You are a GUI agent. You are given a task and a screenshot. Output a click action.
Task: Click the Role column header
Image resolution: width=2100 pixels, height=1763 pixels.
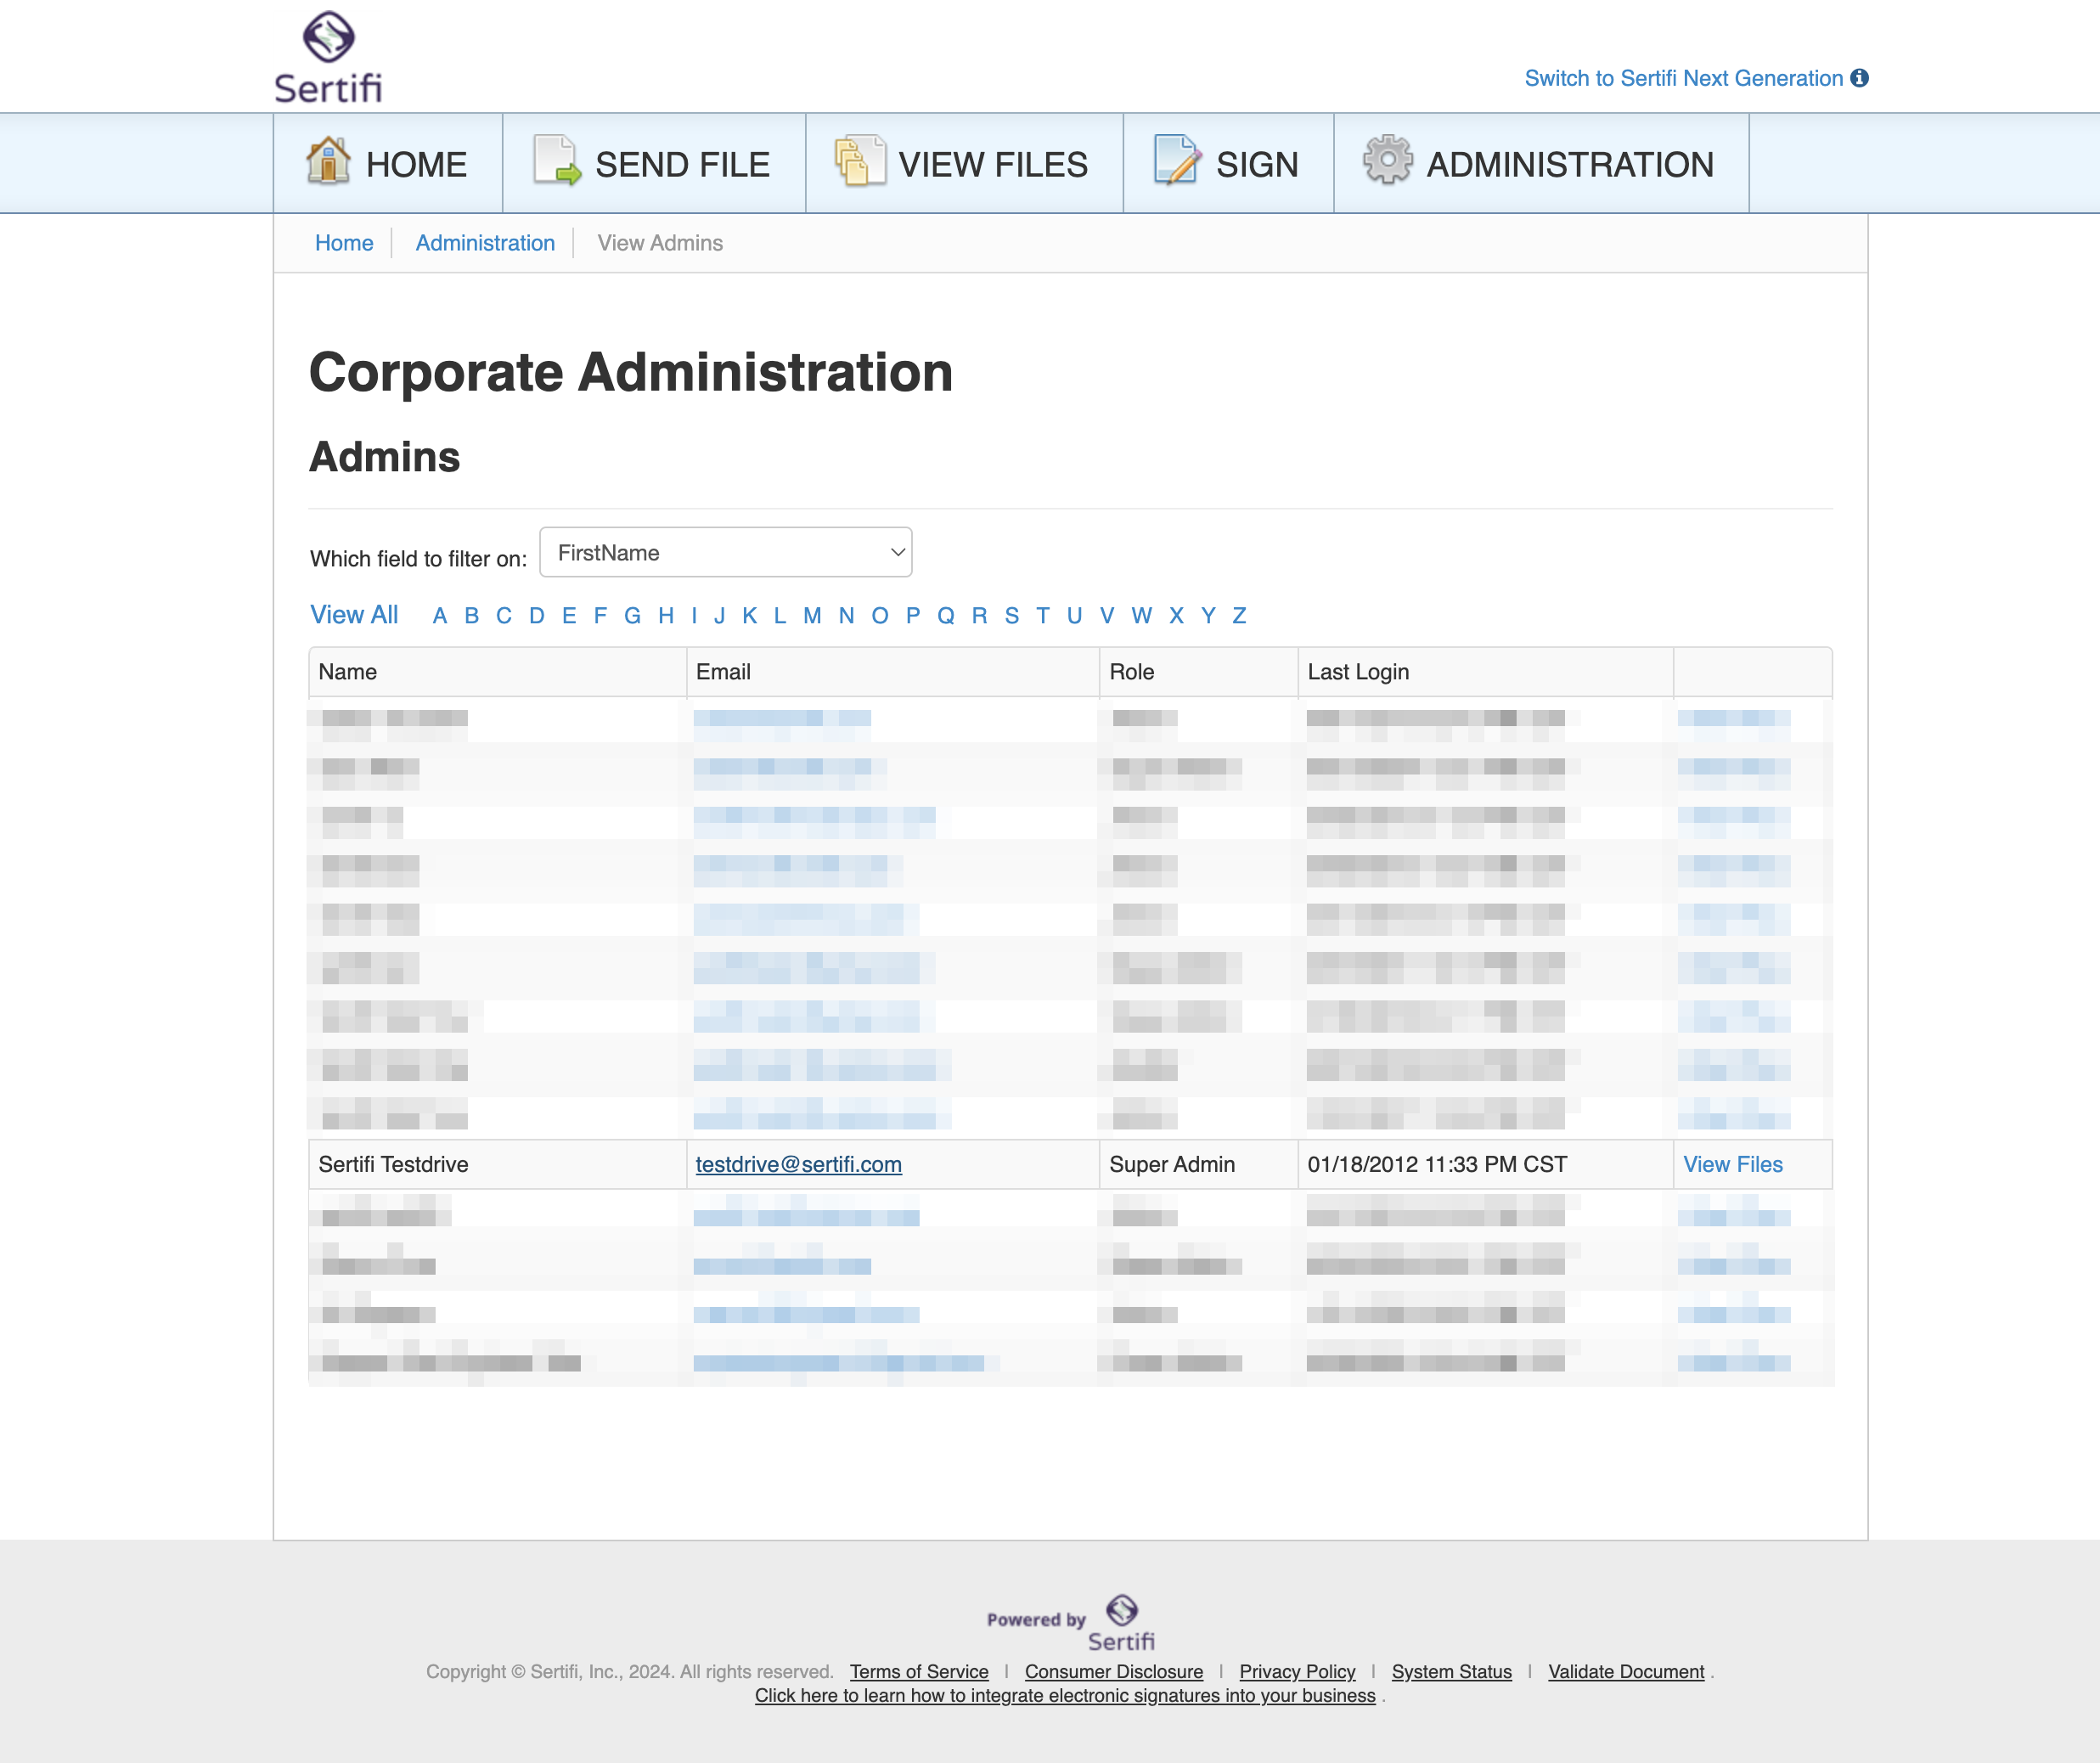pos(1199,672)
